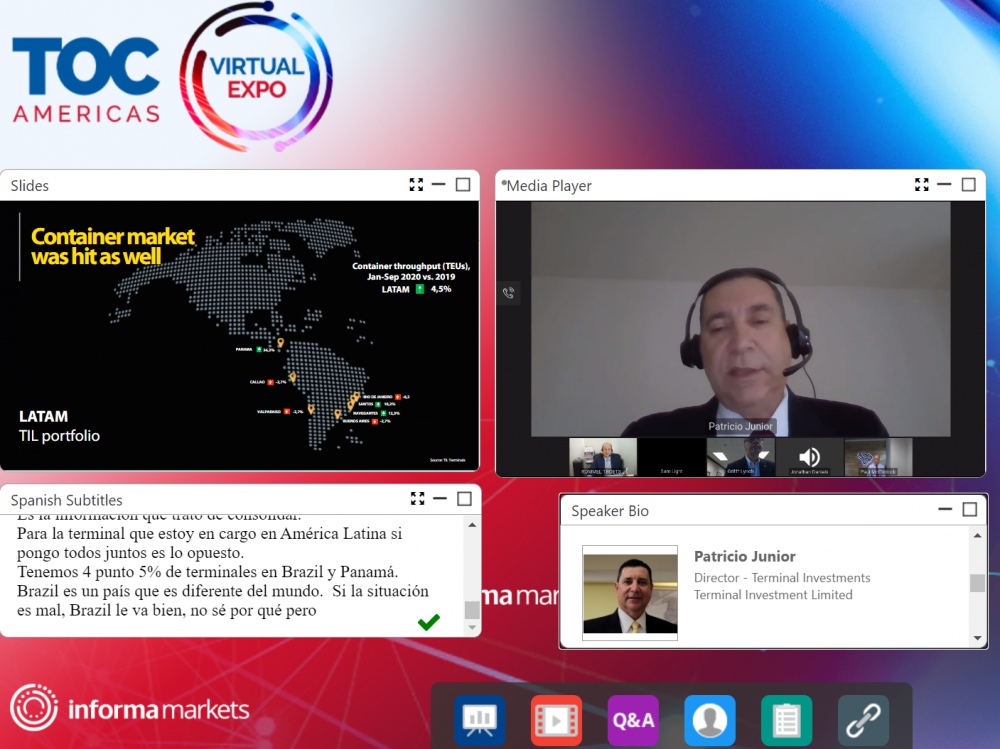Click the phone icon in Media Player
This screenshot has width=1000, height=749.
508,293
